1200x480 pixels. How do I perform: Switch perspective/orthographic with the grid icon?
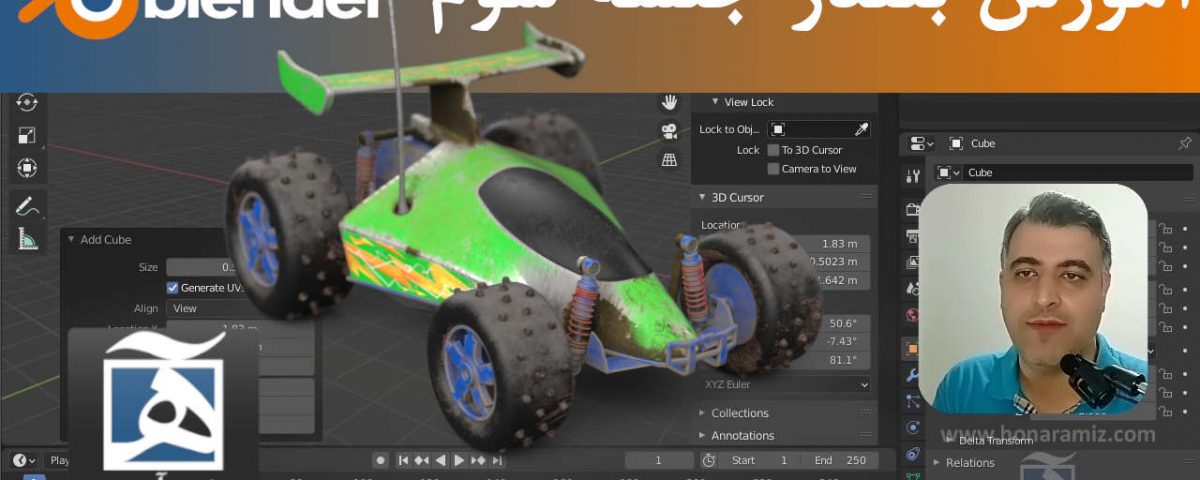pyautogui.click(x=669, y=159)
